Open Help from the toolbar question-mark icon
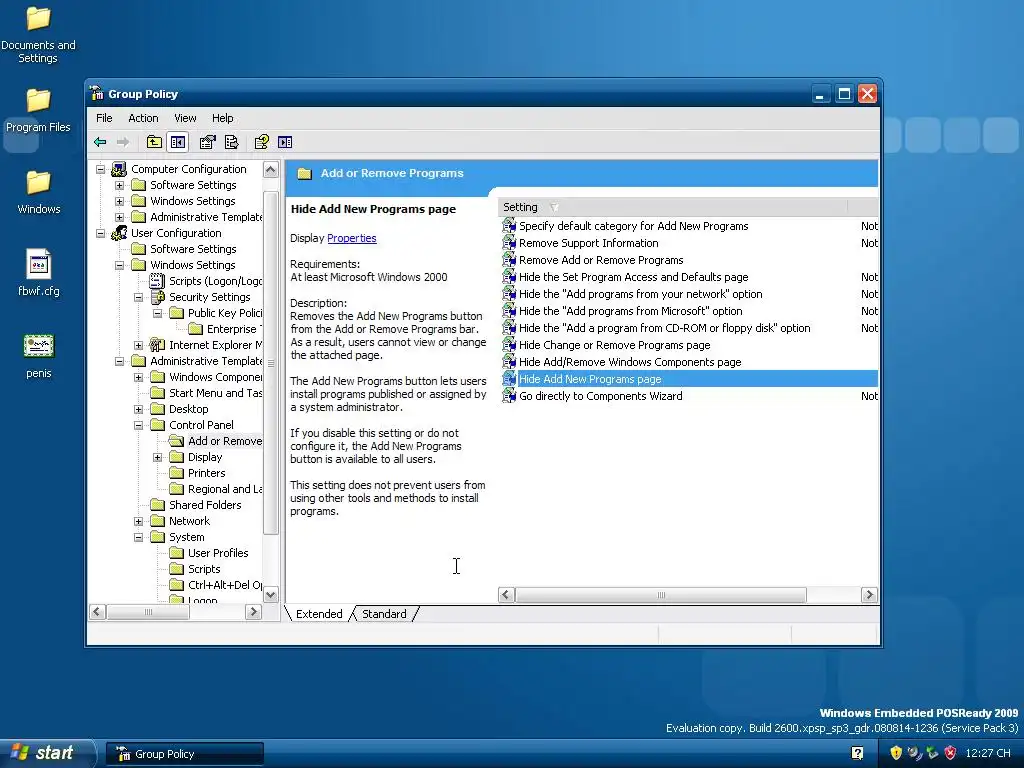Viewport: 1024px width, 768px height. pyautogui.click(x=261, y=142)
